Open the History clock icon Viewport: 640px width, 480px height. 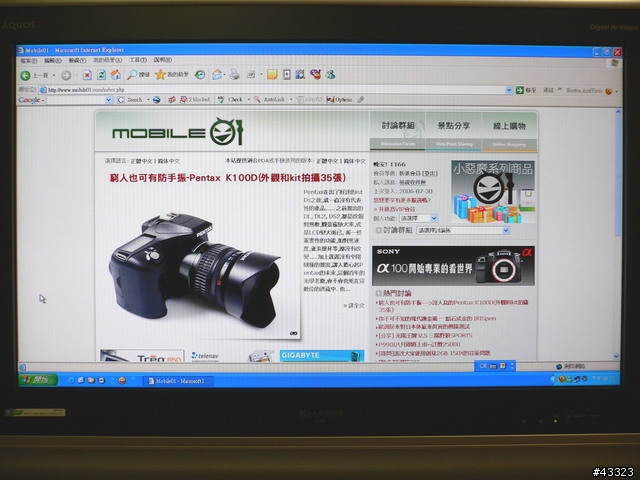coord(200,74)
